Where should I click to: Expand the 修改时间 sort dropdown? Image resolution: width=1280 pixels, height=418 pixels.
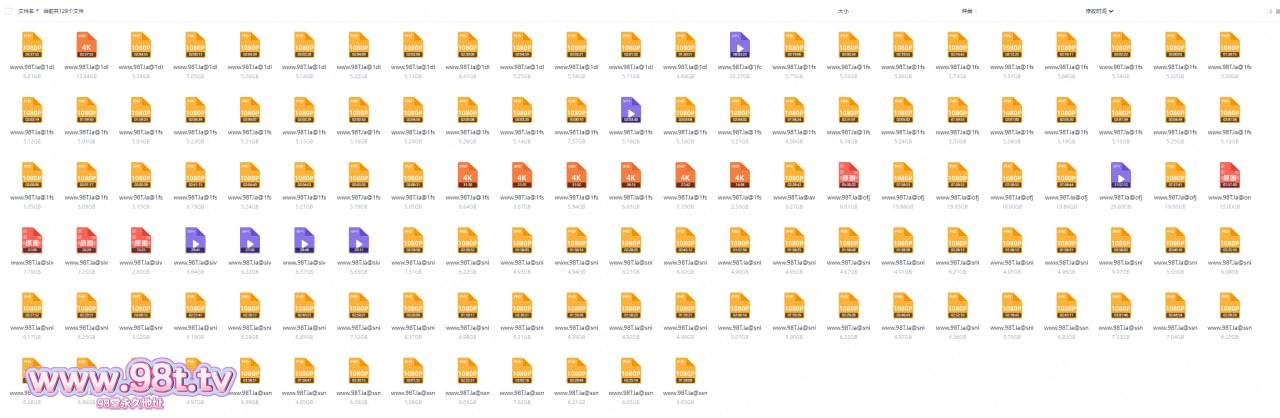click(x=1097, y=11)
